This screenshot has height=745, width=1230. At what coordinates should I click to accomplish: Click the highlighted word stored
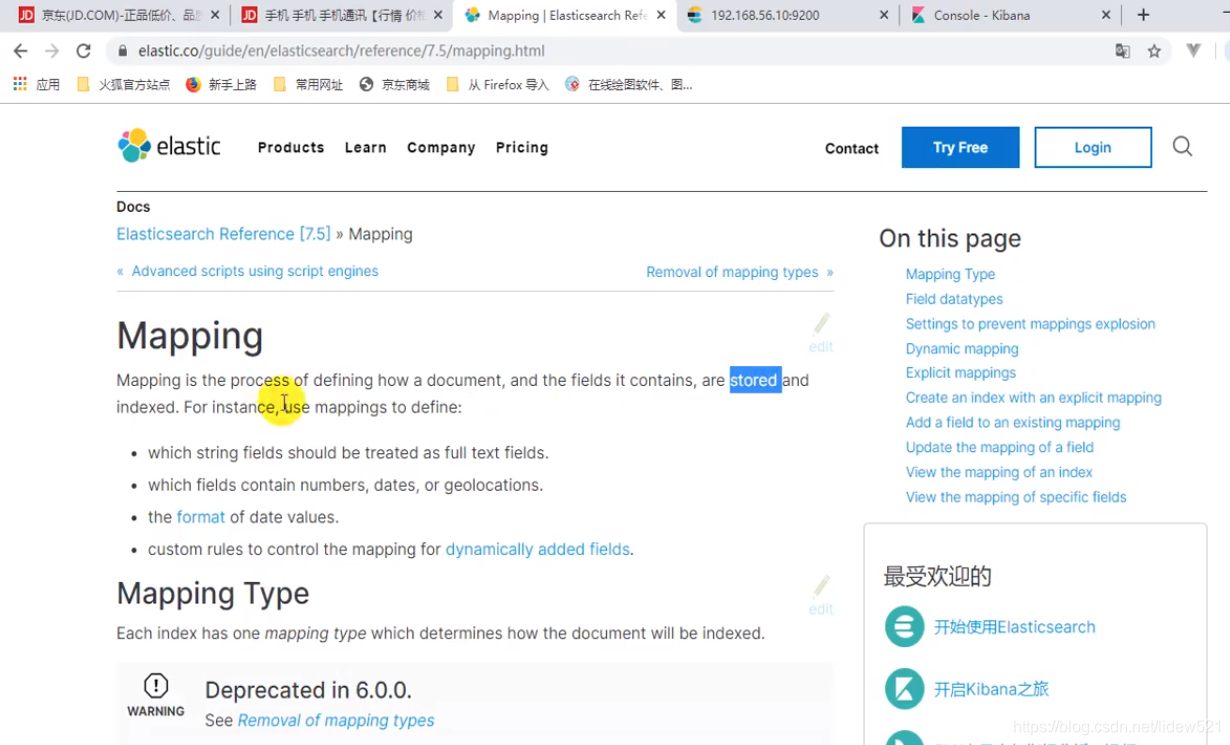pos(754,380)
